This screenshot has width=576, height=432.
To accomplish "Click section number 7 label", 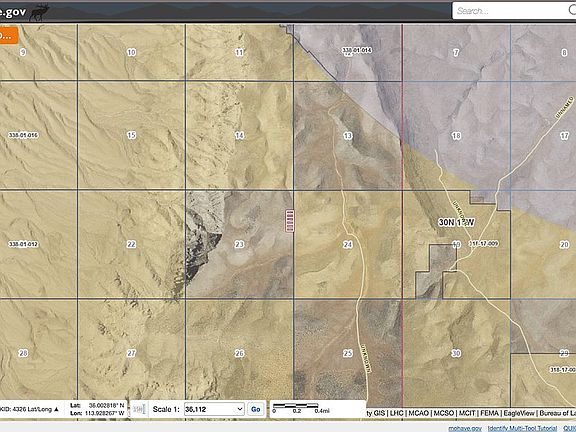I will pyautogui.click(x=456, y=53).
